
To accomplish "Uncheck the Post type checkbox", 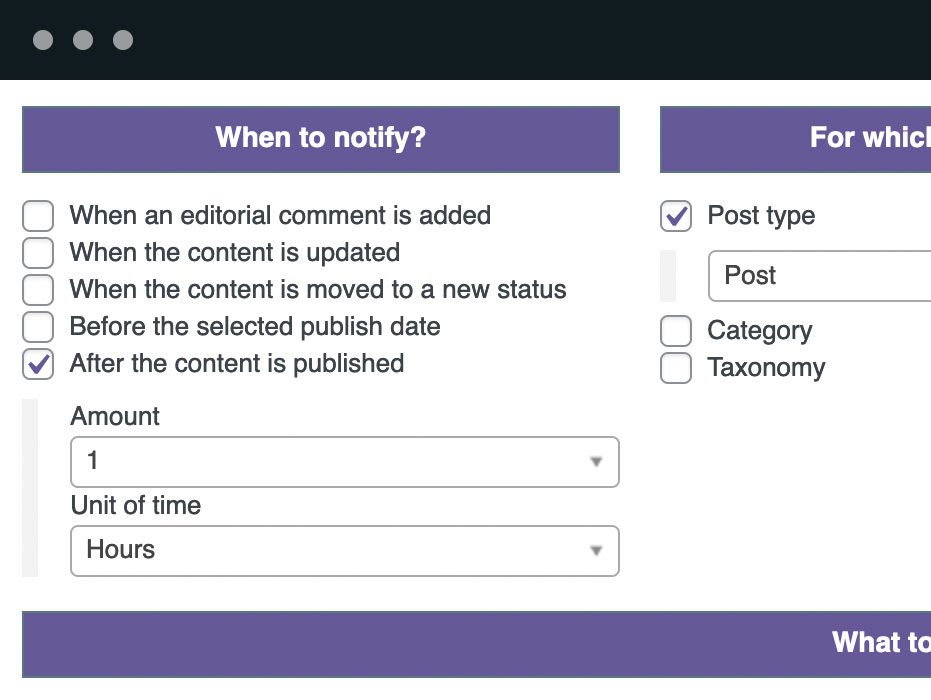I will [676, 216].
